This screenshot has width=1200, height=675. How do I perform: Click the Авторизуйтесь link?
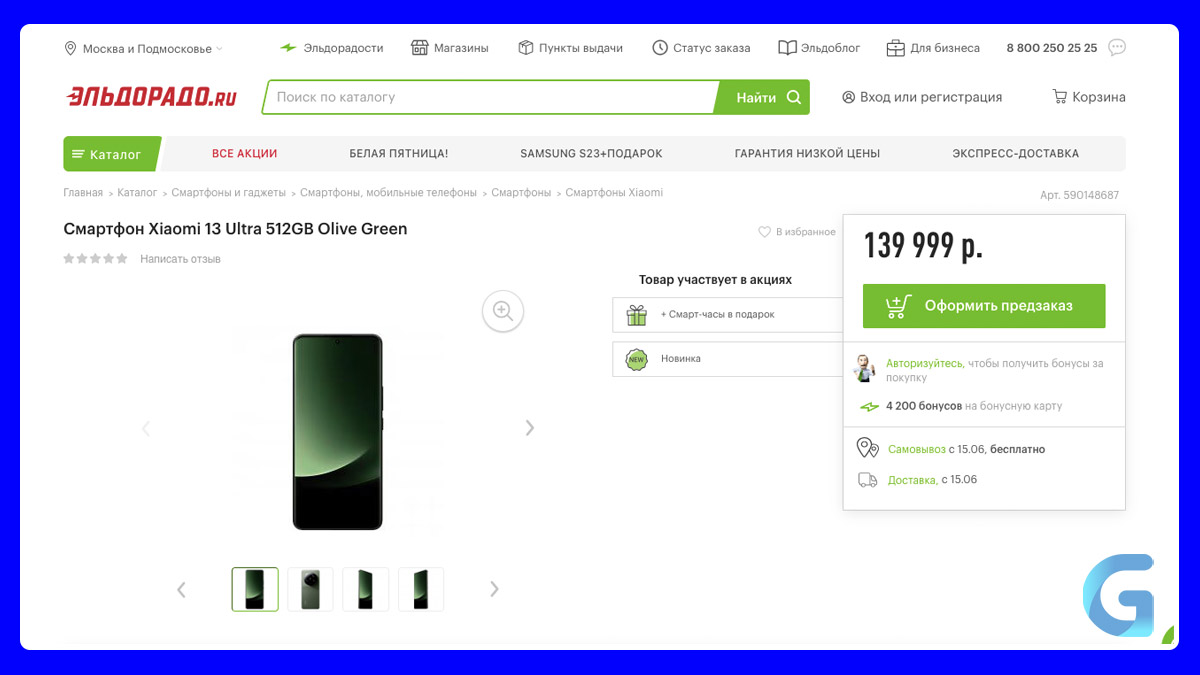pyautogui.click(x=924, y=364)
